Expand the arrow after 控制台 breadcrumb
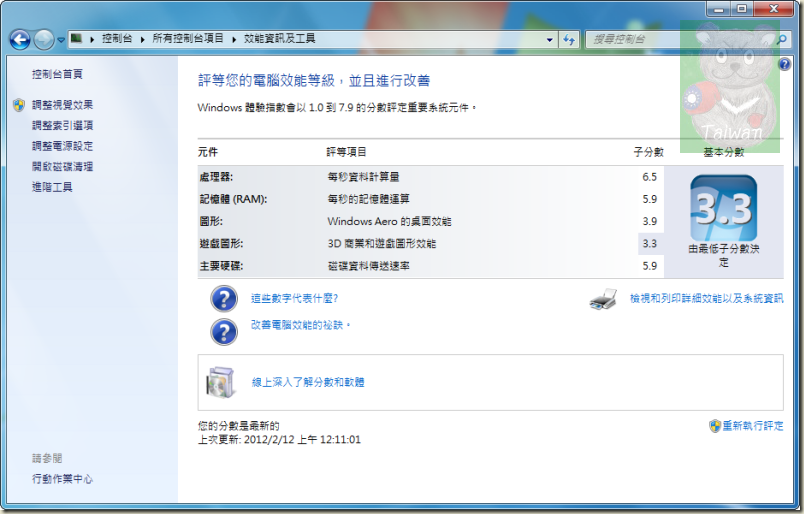804x514 pixels. coord(143,39)
